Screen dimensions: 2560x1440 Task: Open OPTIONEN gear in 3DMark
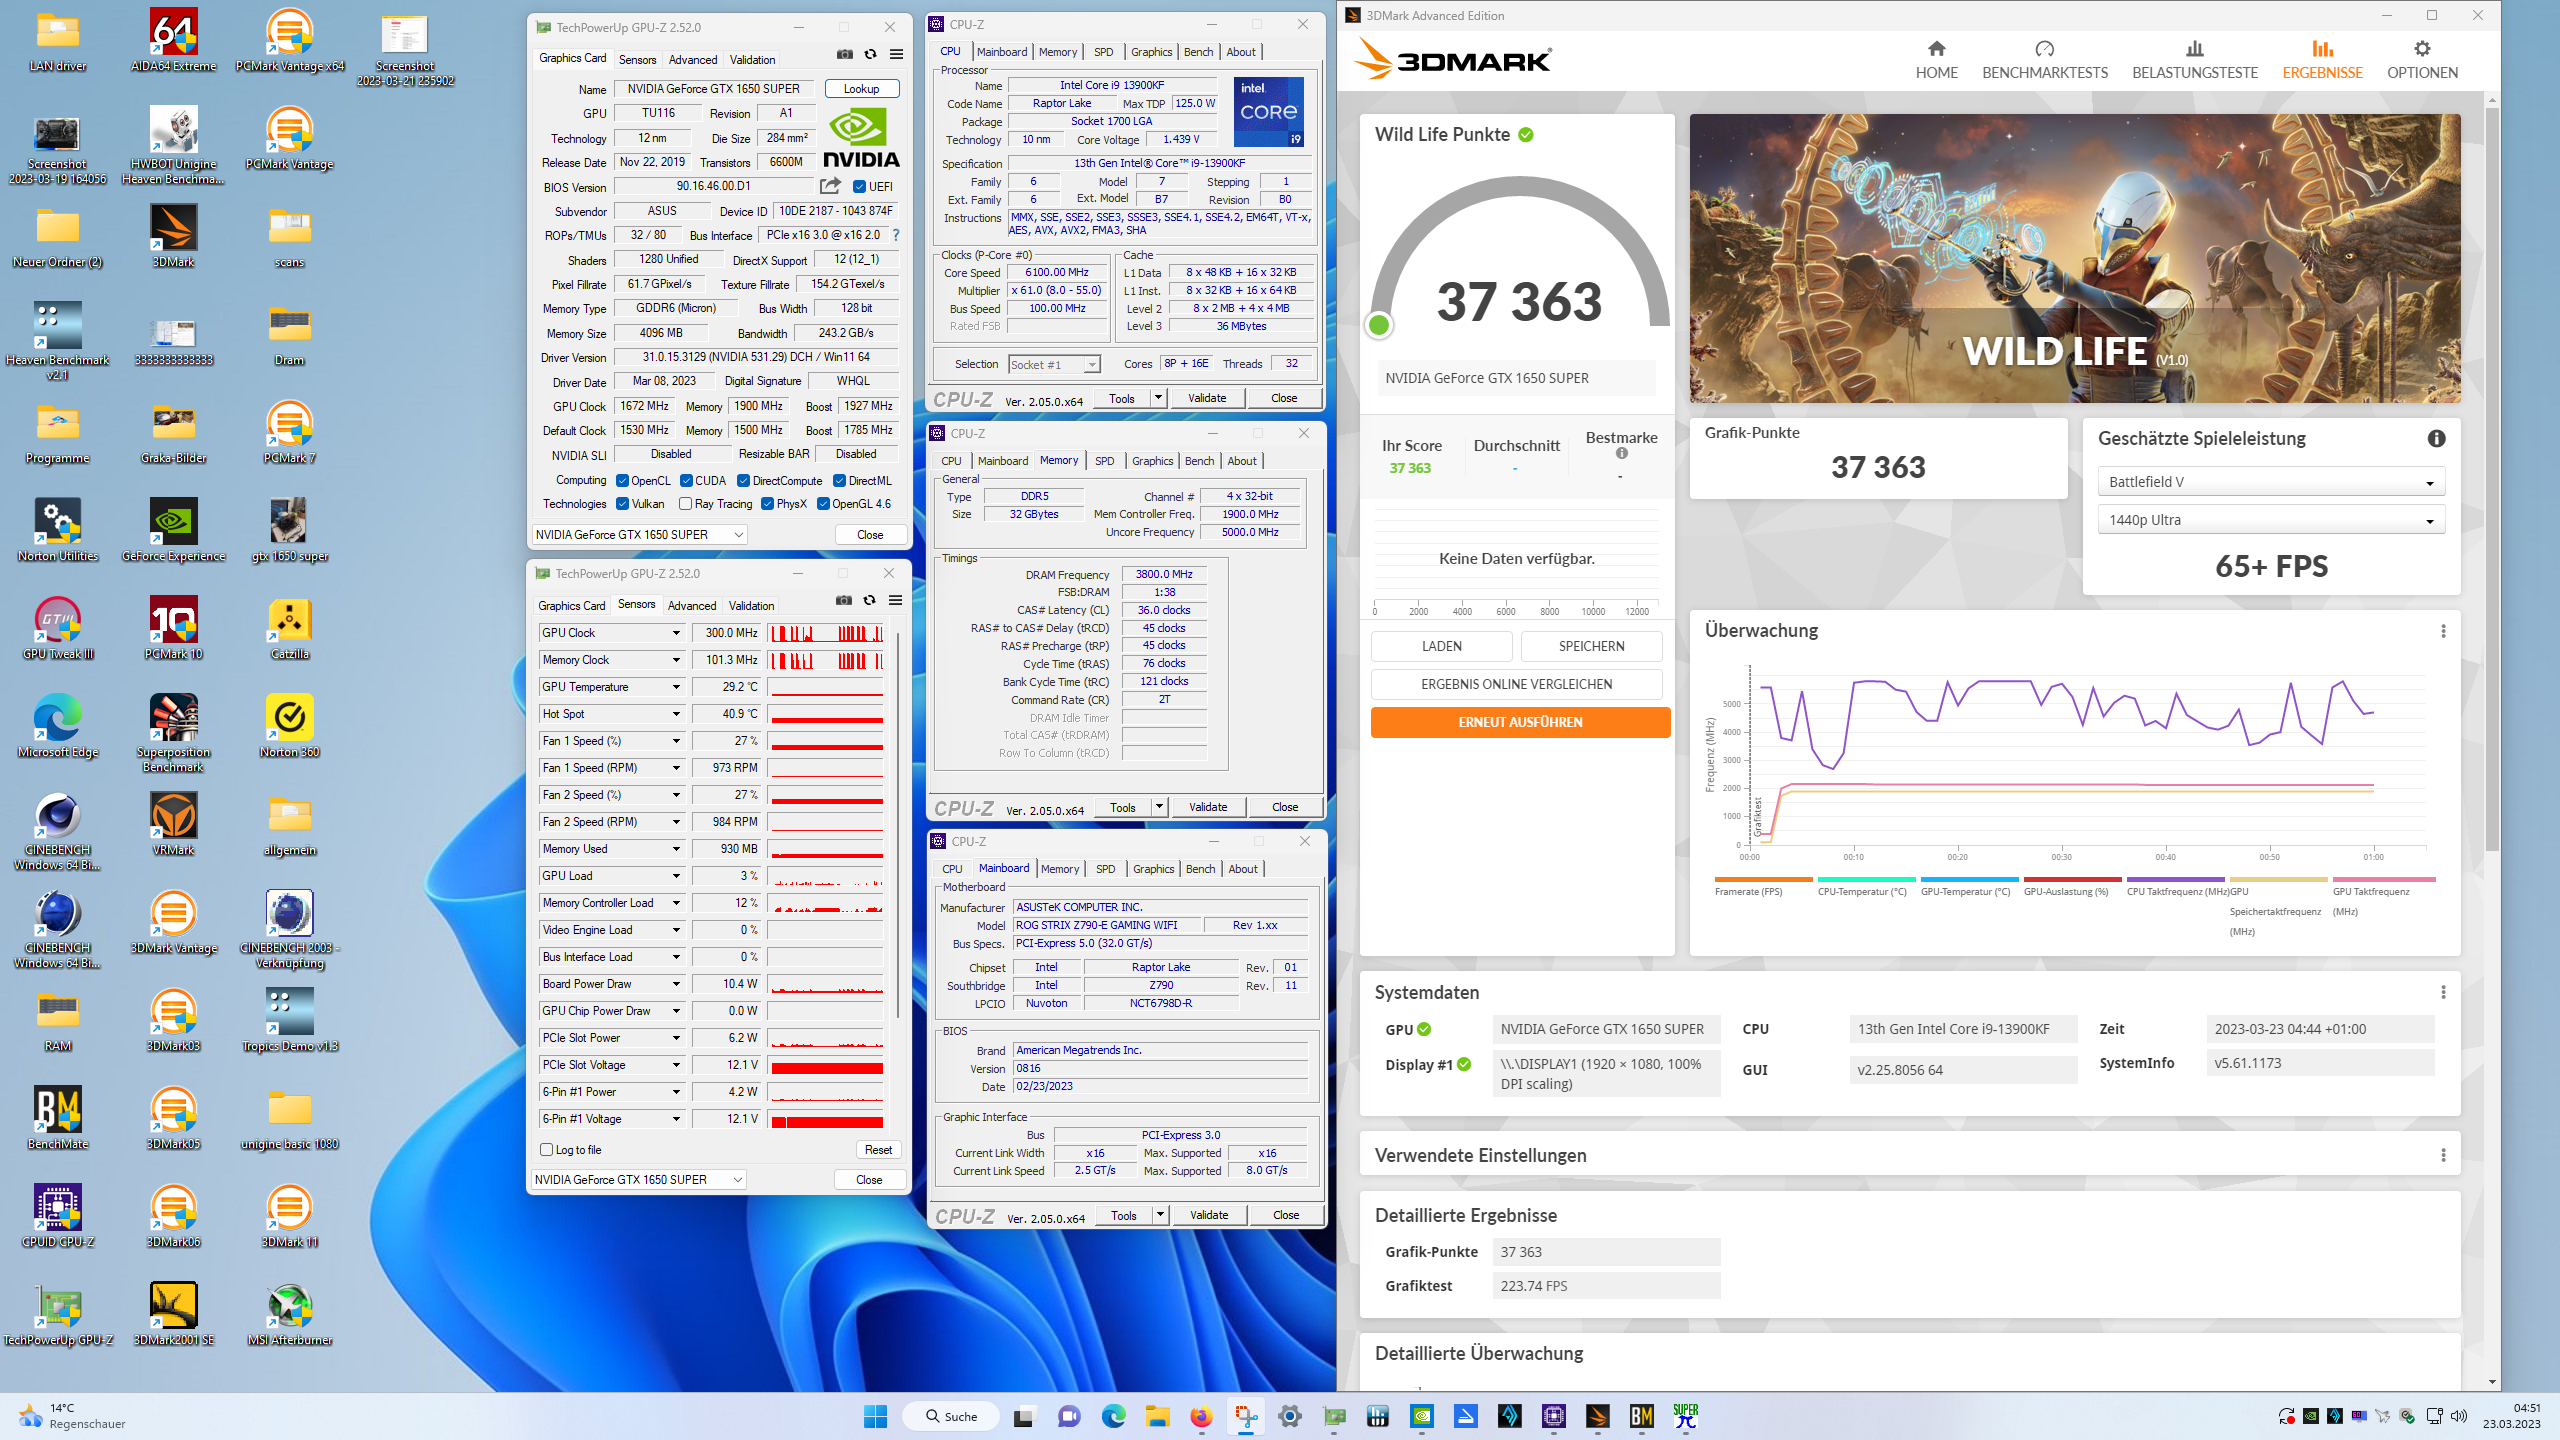(x=2421, y=60)
